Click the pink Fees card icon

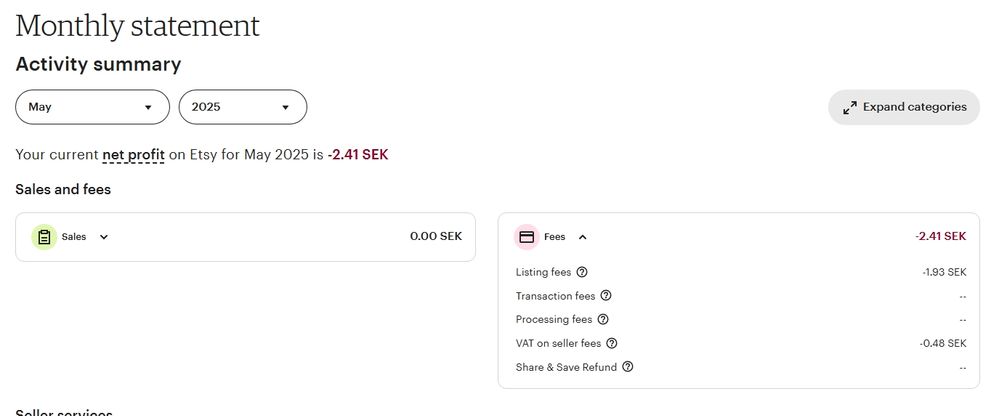point(526,237)
